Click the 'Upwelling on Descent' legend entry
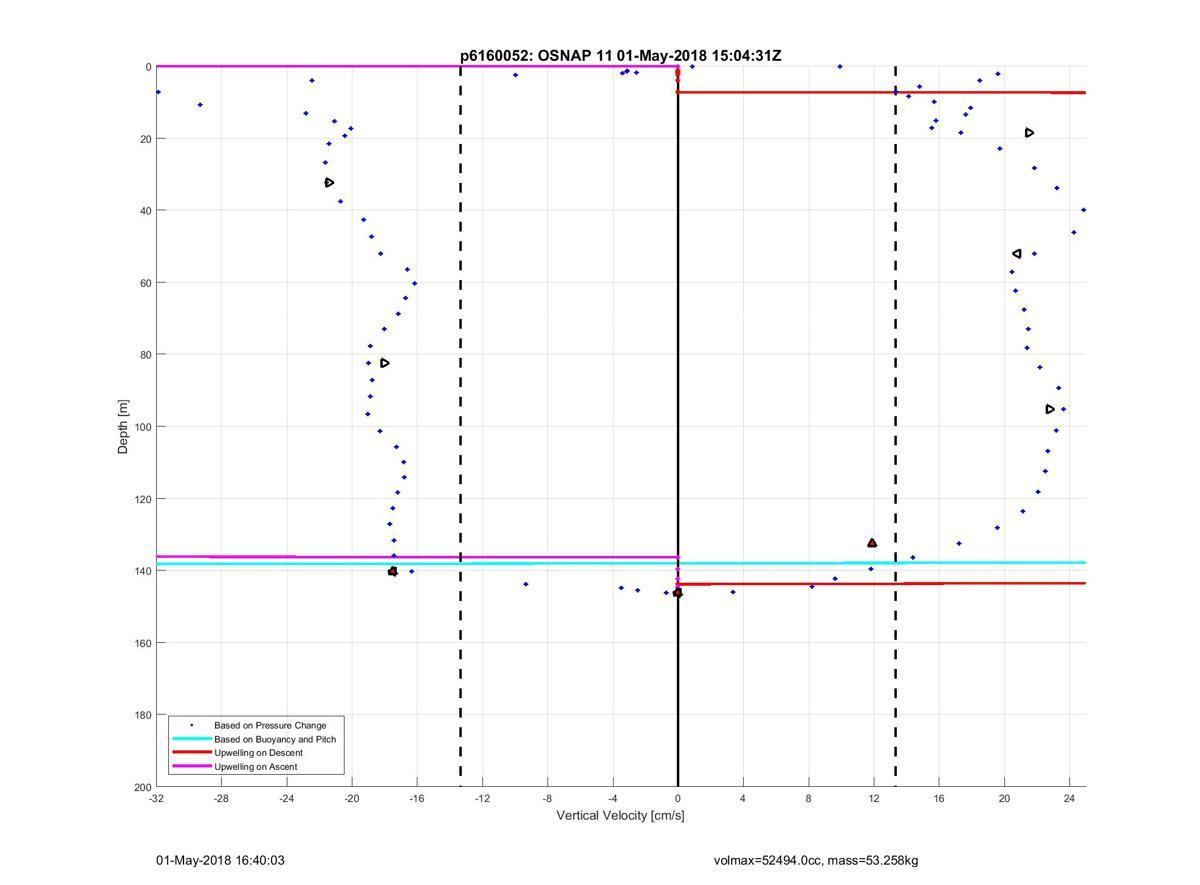The height and width of the screenshot is (885, 1200). pos(258,753)
